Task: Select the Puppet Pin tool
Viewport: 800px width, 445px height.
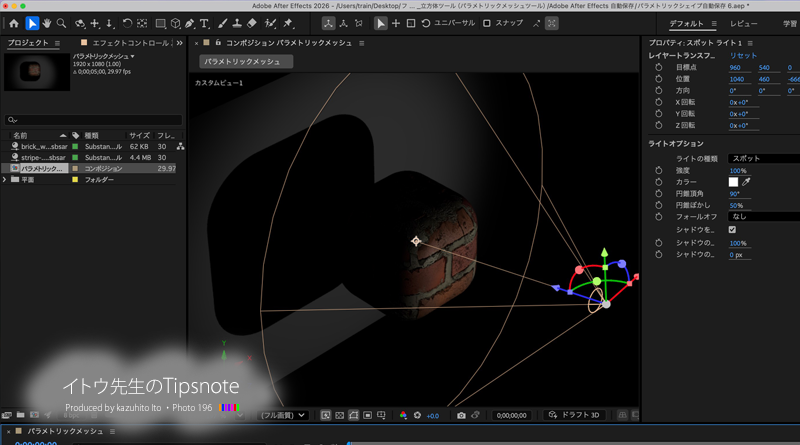Action: 288,22
